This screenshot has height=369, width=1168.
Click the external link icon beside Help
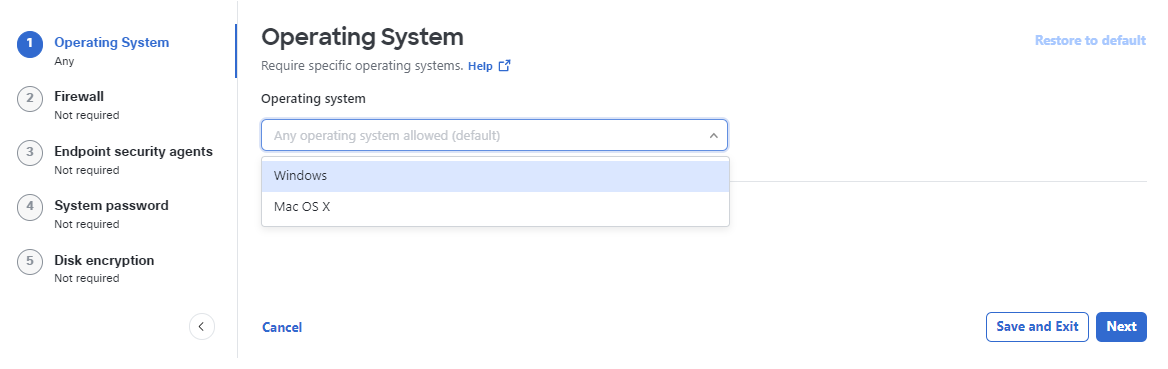click(x=504, y=66)
